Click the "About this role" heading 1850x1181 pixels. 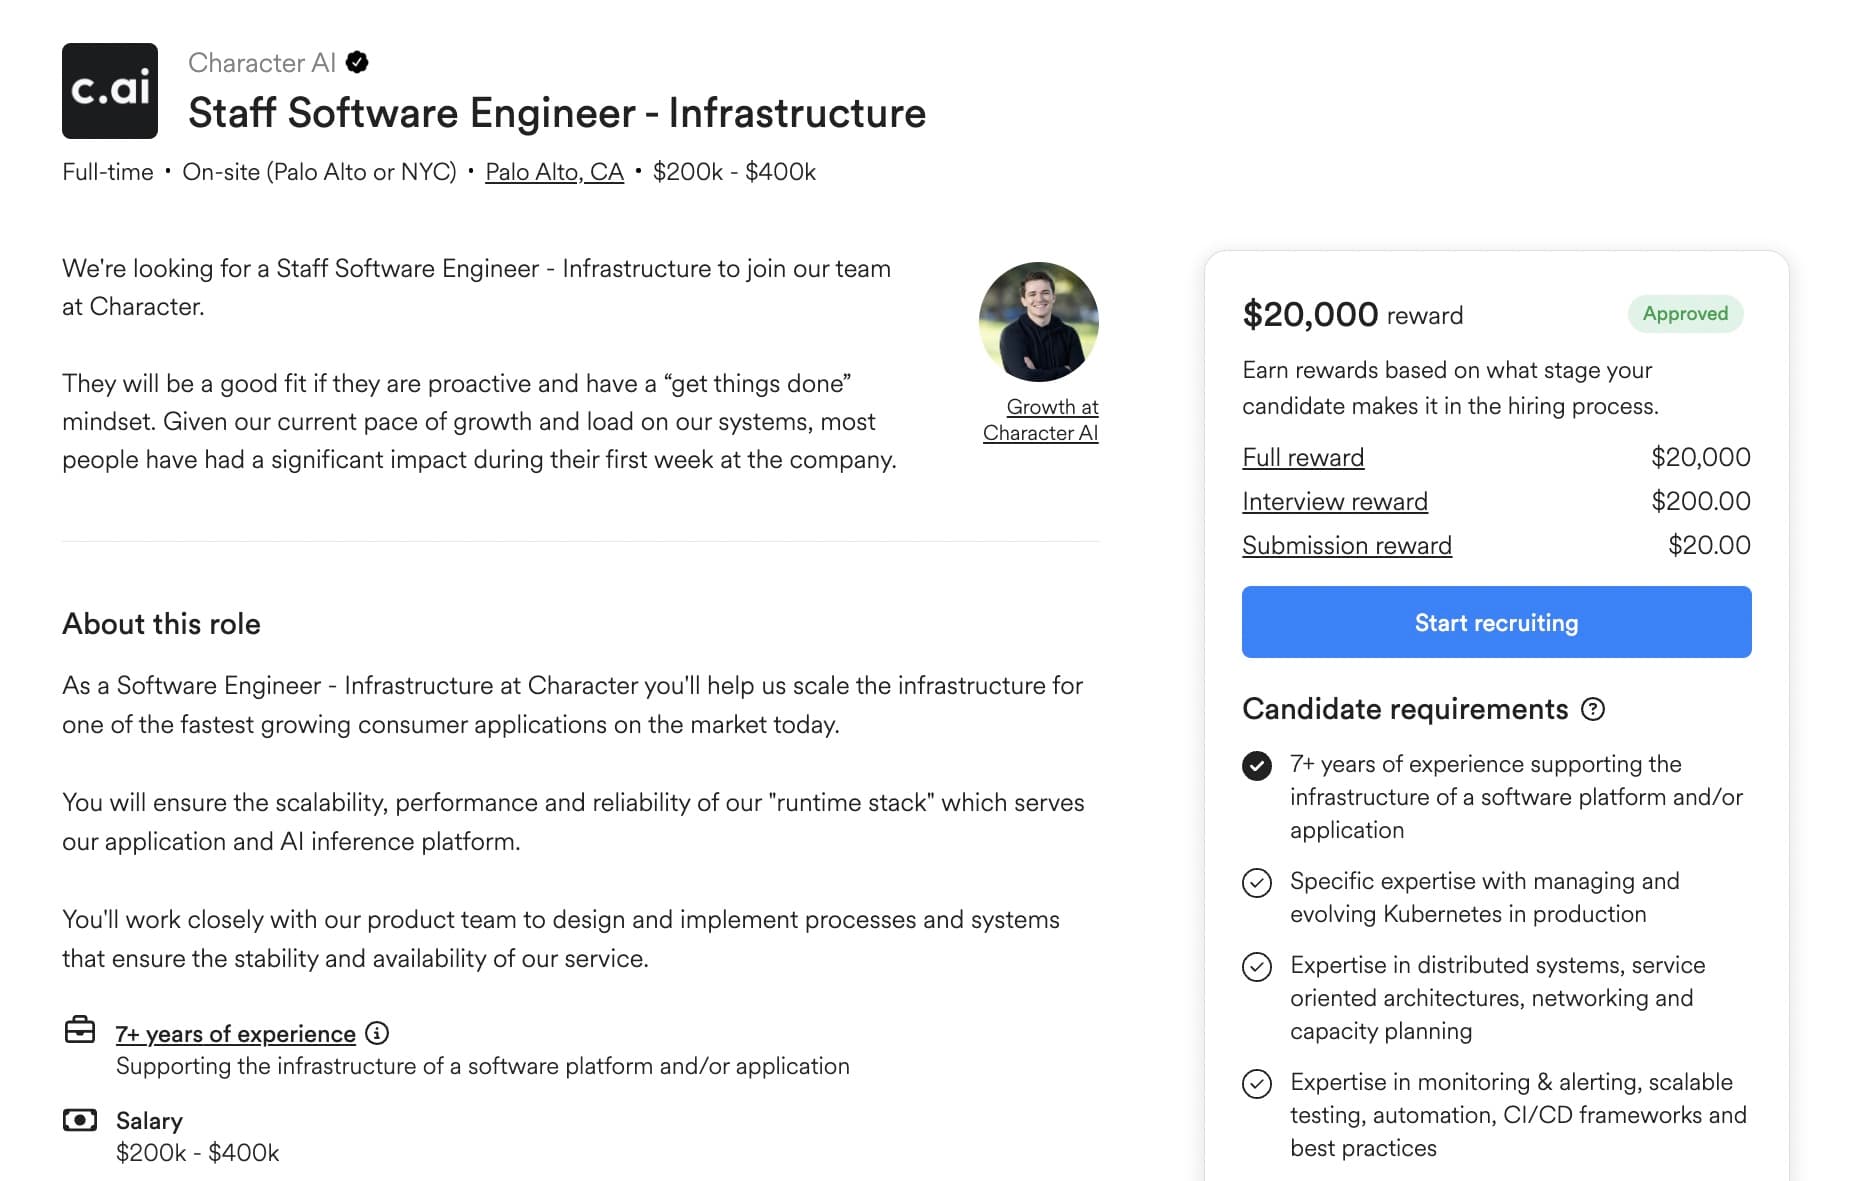[161, 624]
